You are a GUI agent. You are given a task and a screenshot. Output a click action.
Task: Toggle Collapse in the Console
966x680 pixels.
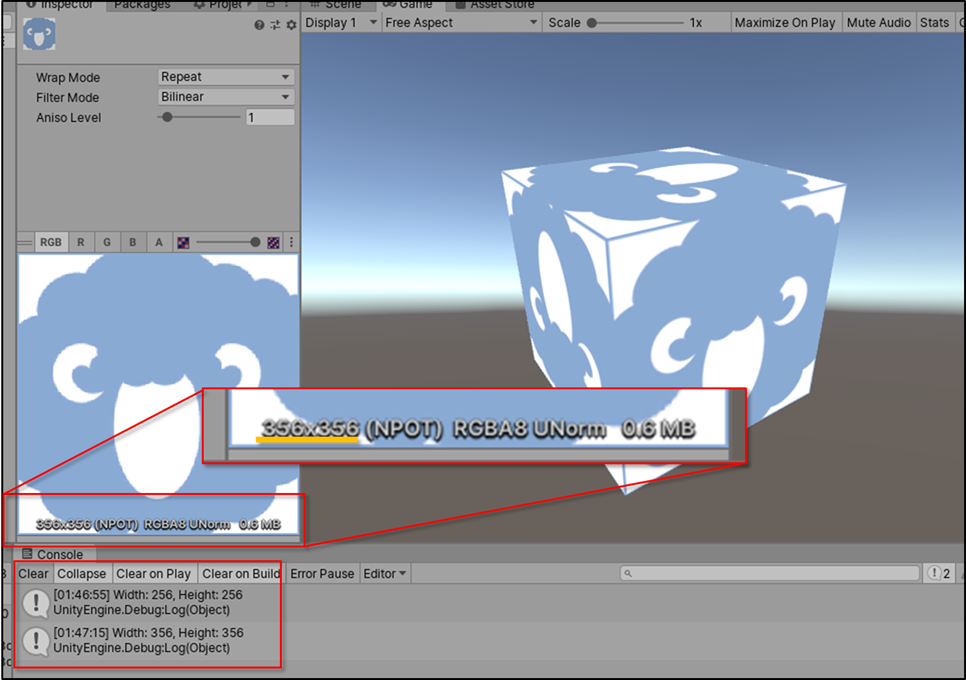pos(81,573)
